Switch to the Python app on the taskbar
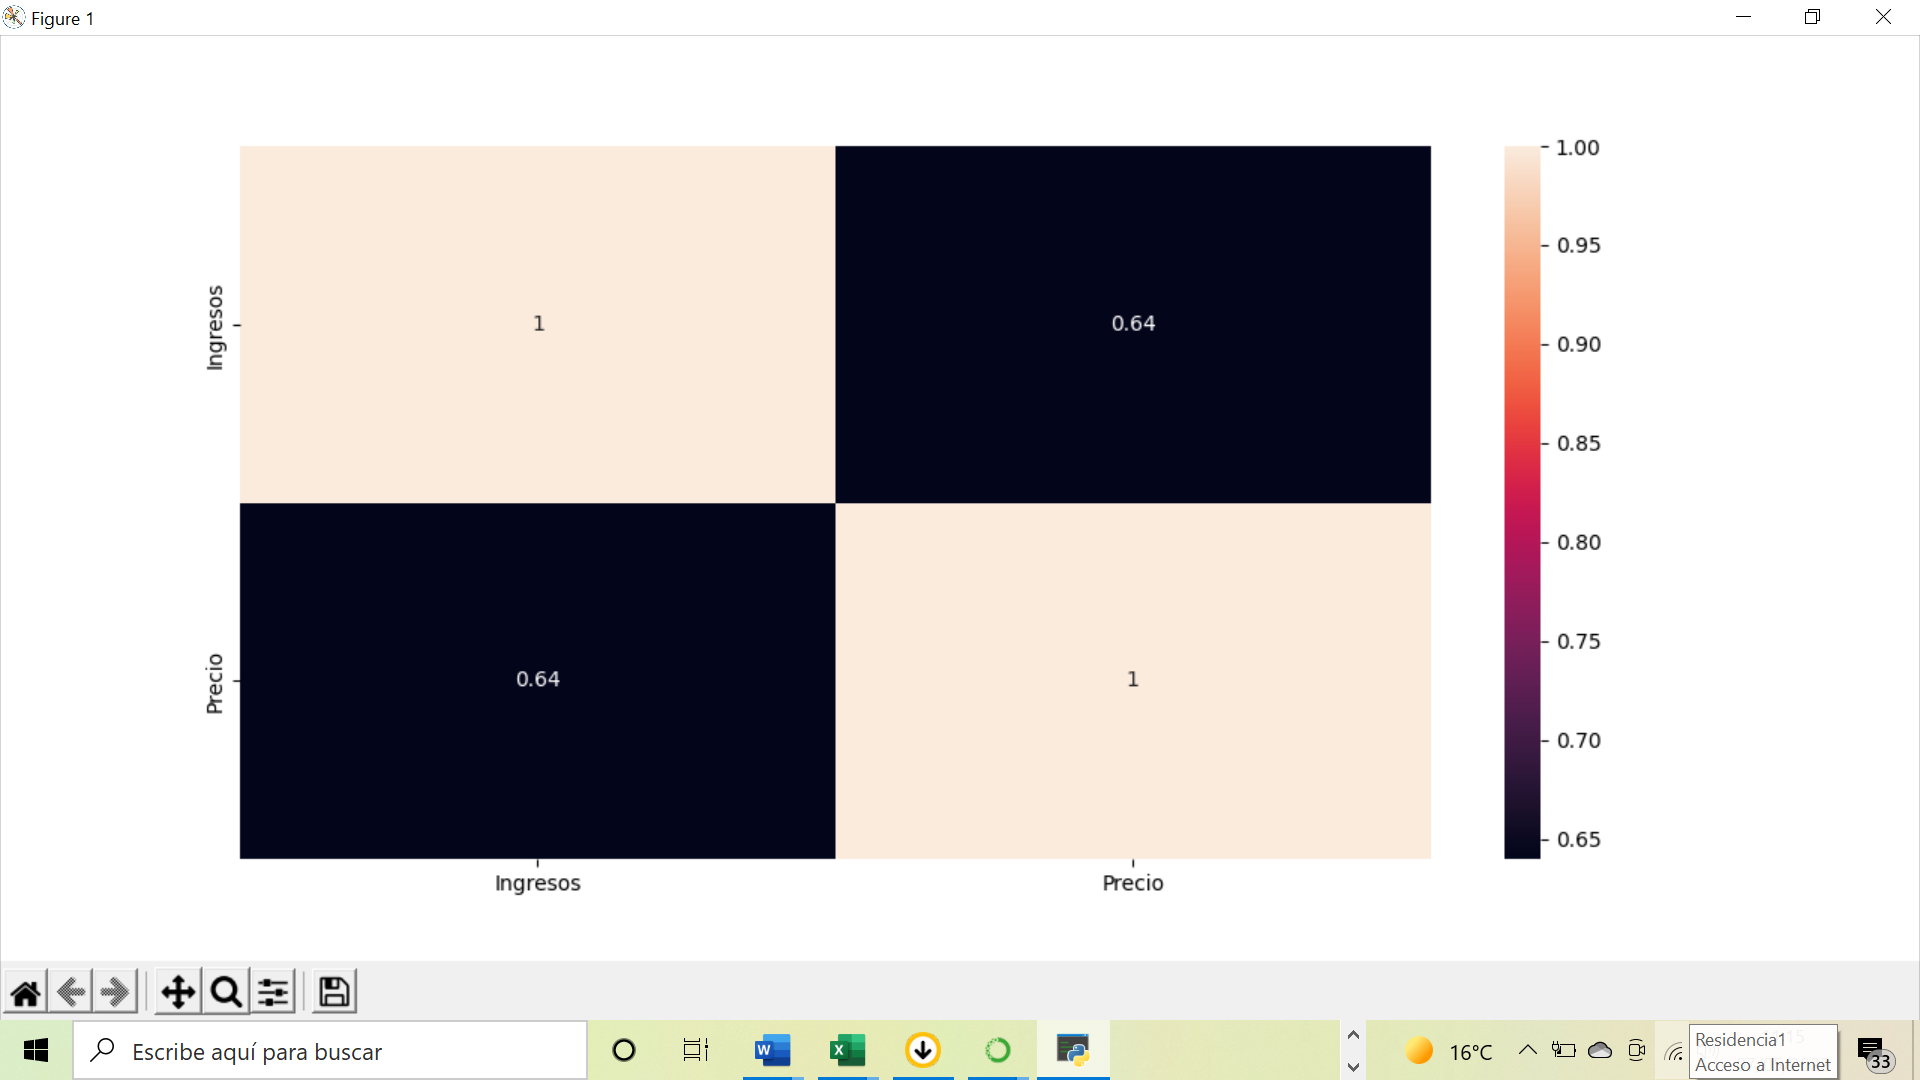The image size is (1920, 1080). point(1072,1050)
